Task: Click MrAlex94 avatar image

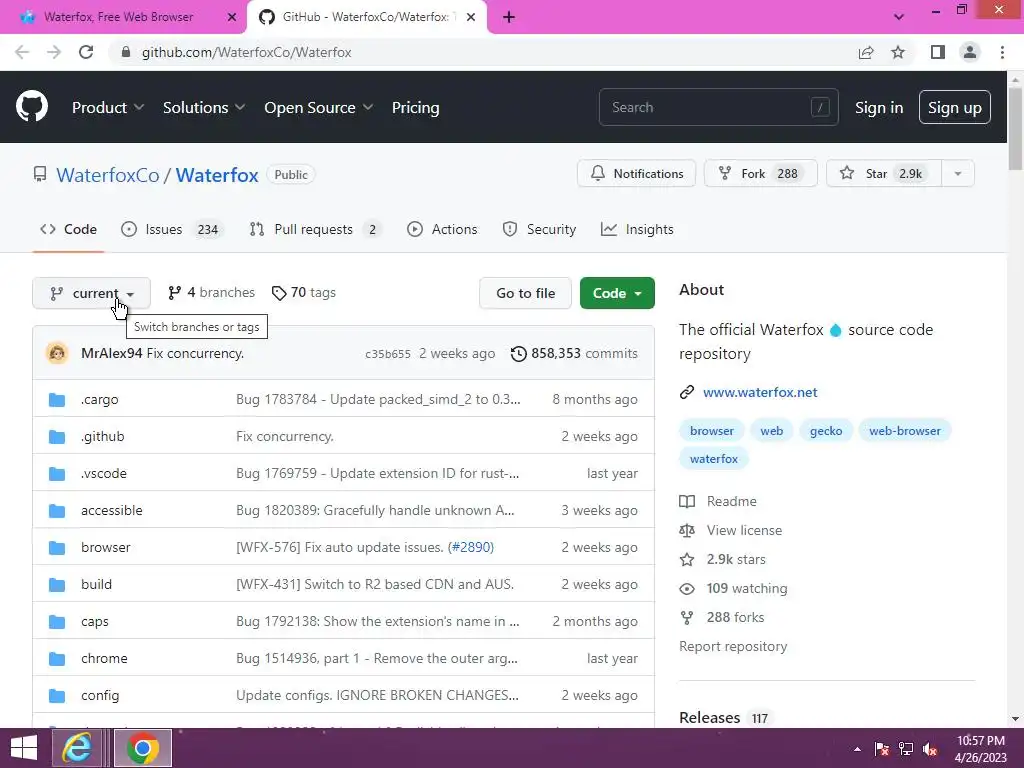Action: (57, 353)
